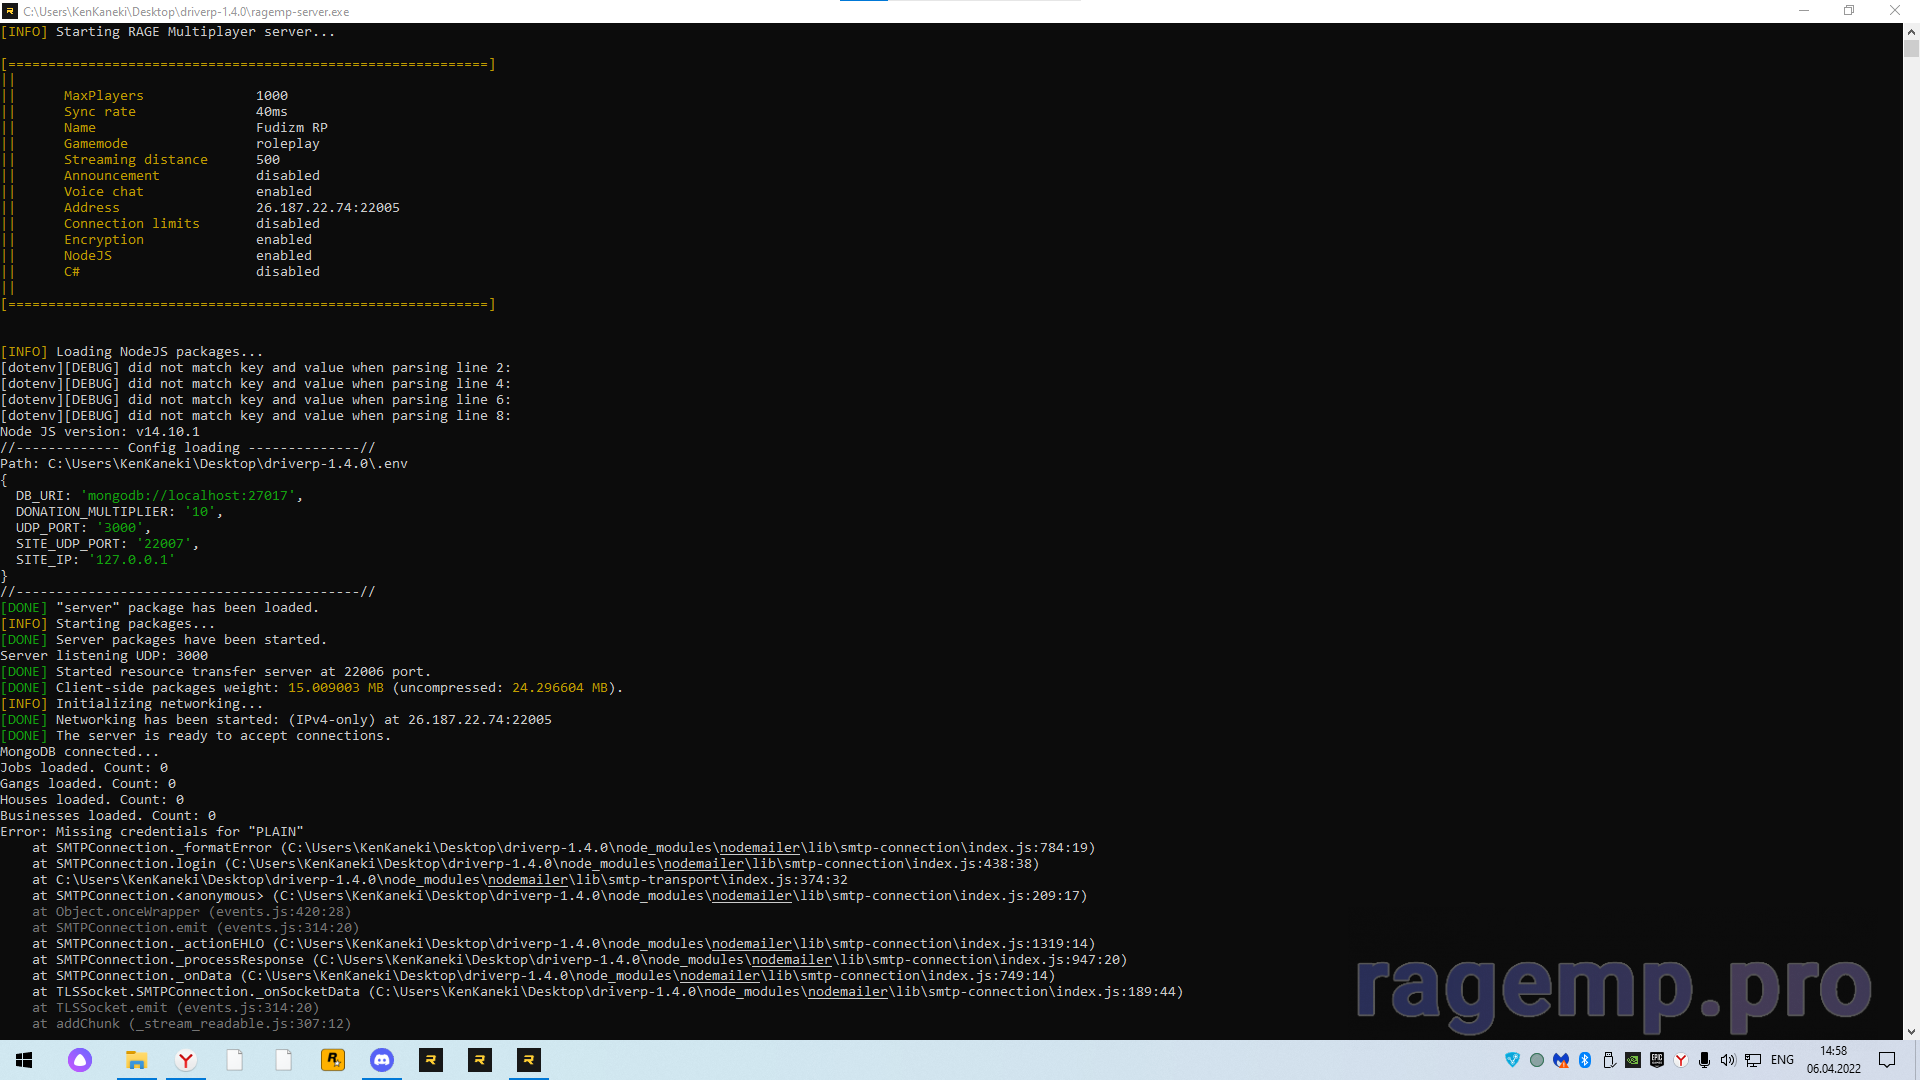The width and height of the screenshot is (1920, 1080).
Task: Switch the ENG input language indicator
Action: (1782, 1060)
